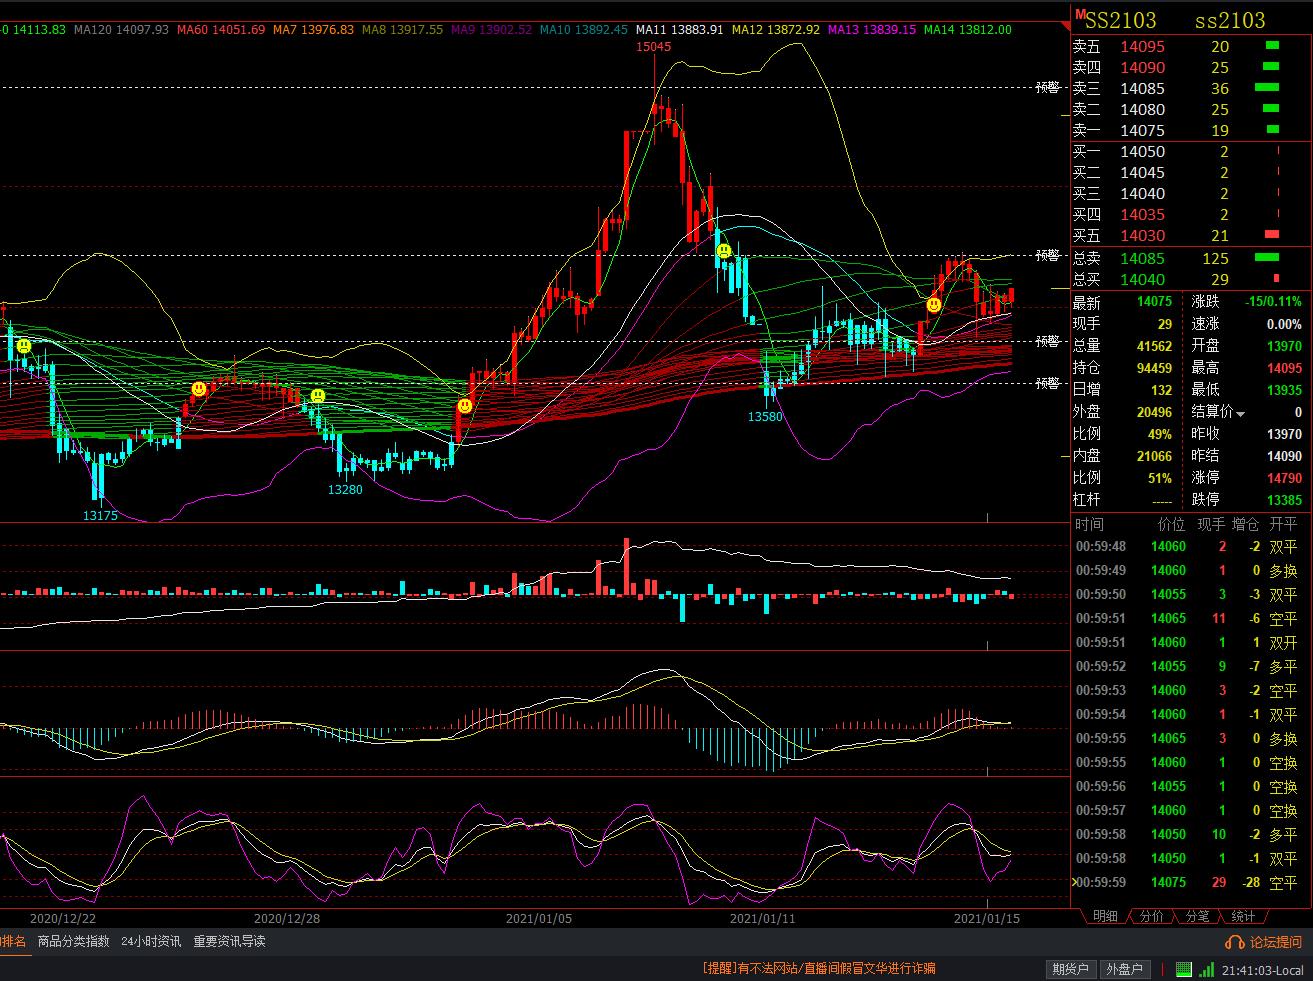Viewport: 1313px width, 981px height.
Task: Click the smiley marker nearest the 13580 low label
Action: pos(723,250)
